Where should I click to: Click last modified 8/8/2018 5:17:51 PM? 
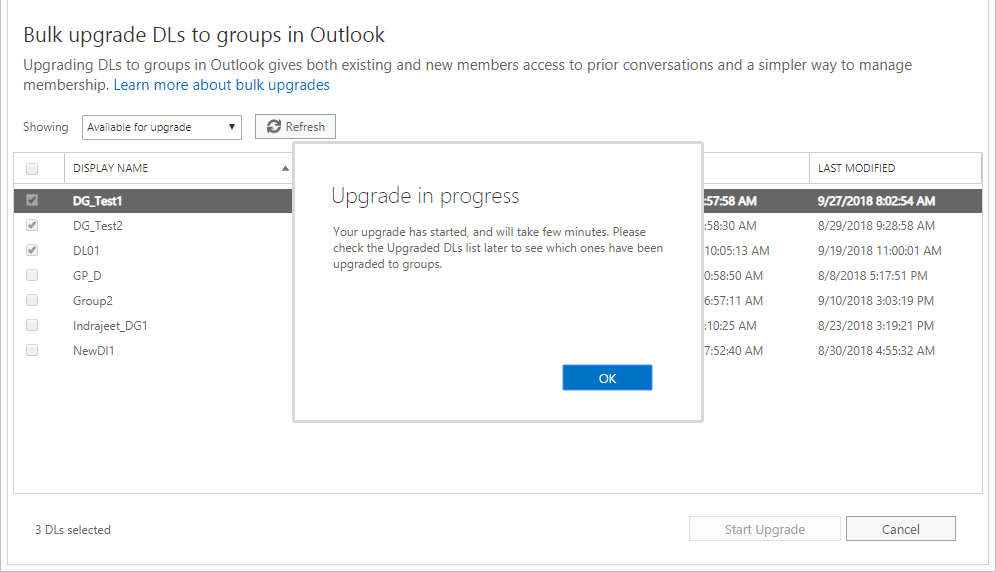(872, 276)
